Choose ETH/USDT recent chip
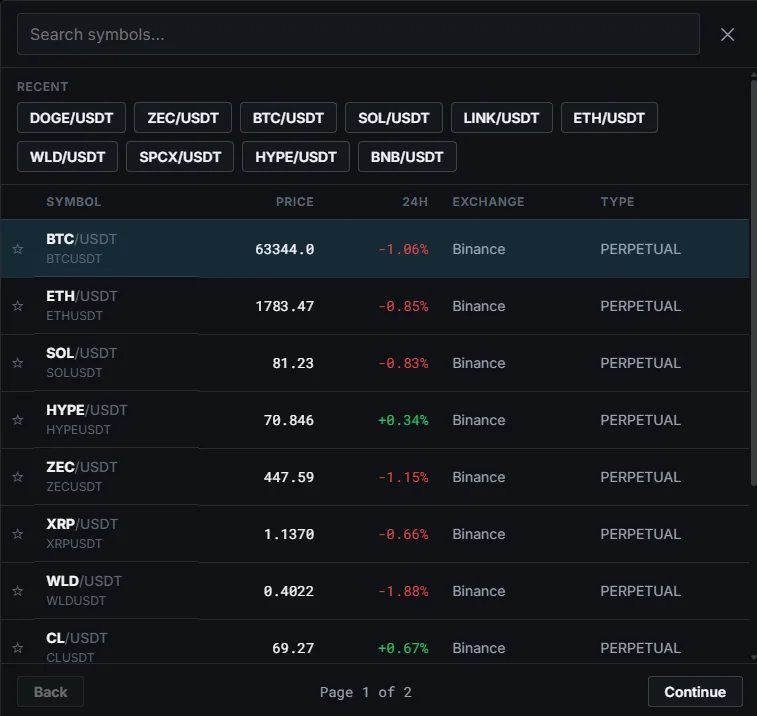 coord(609,117)
